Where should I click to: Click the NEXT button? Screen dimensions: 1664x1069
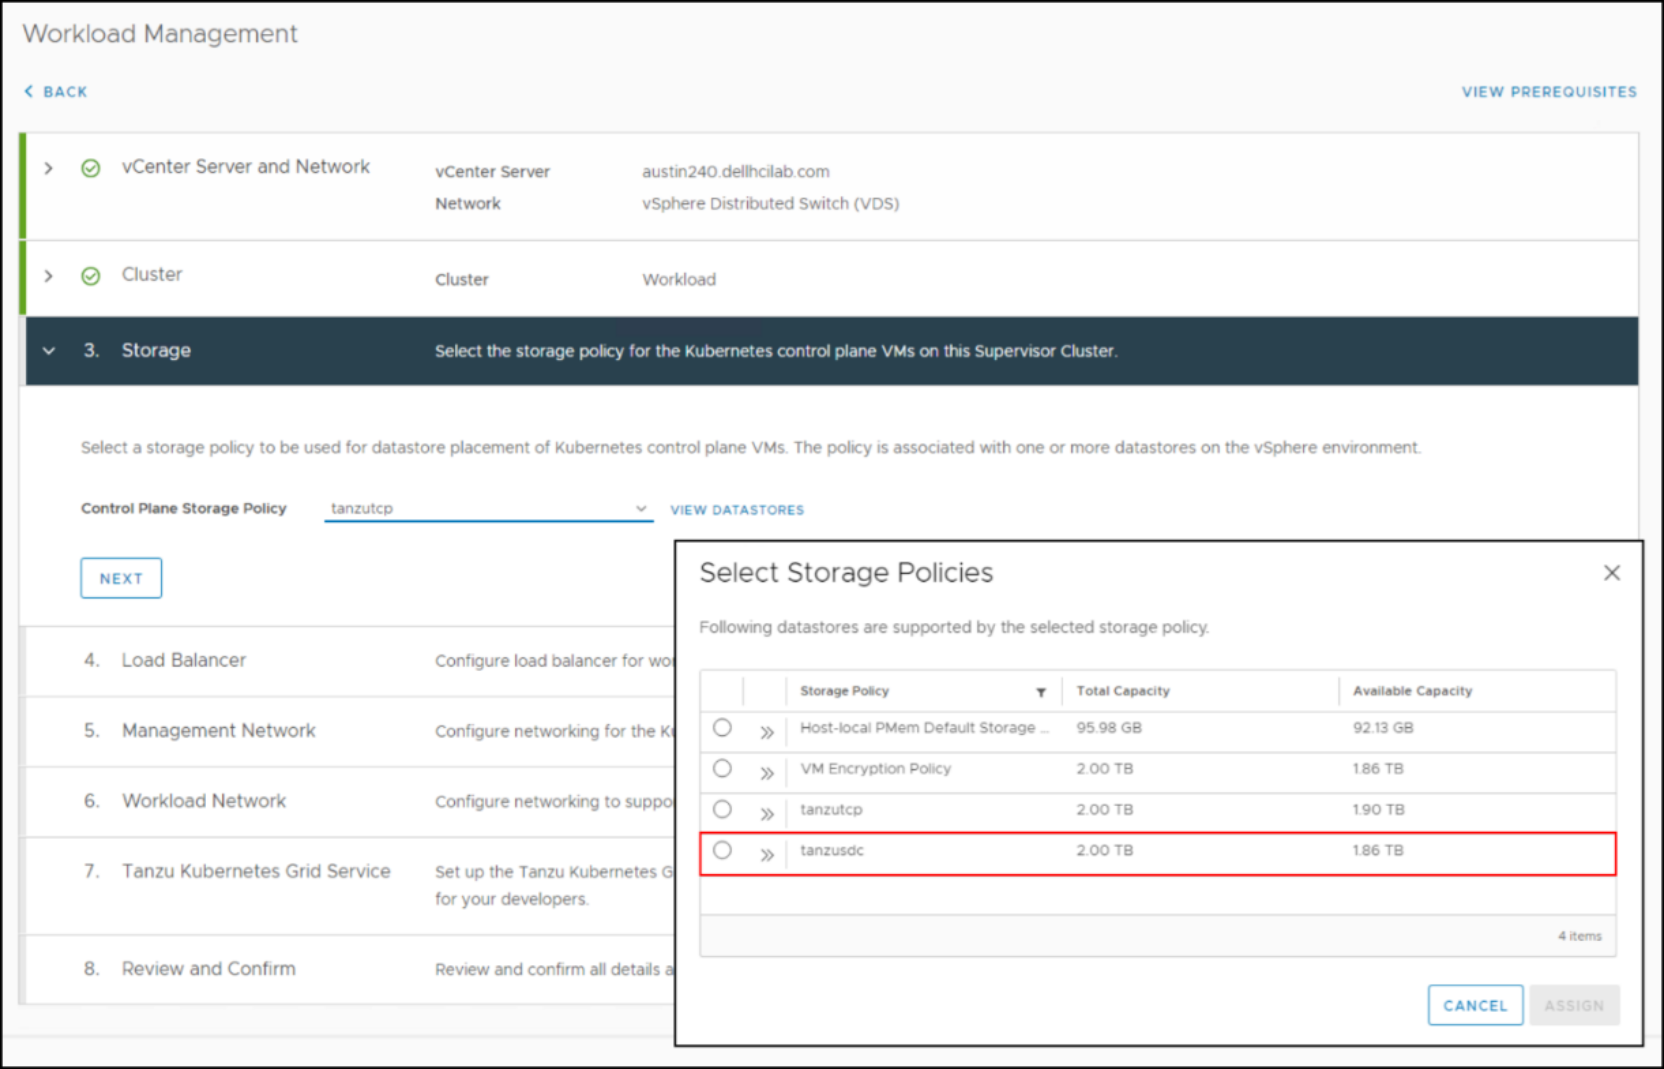121,578
